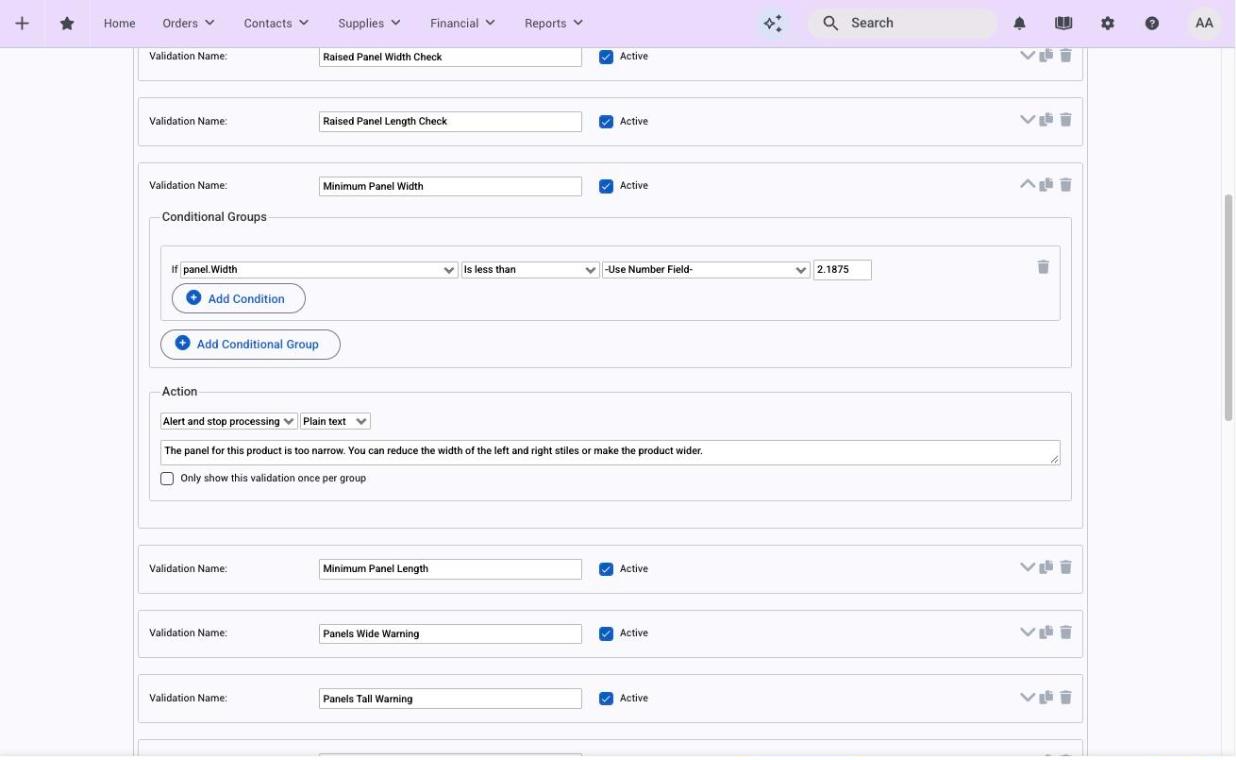Edit the 2.1875 number value field
This screenshot has width=1236, height=760.
coord(842,270)
